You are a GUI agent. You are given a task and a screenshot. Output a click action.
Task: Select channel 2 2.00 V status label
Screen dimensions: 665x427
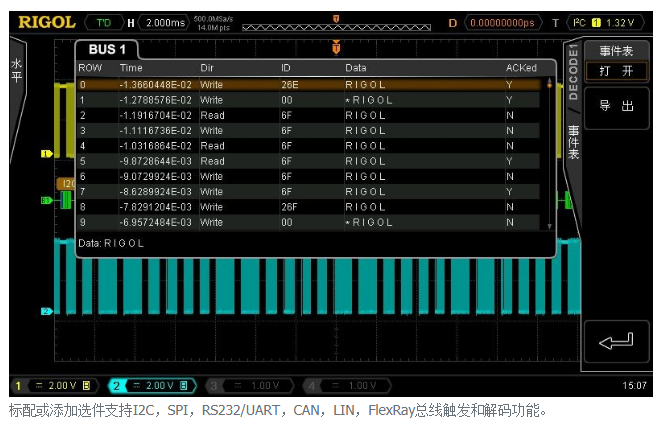[153, 386]
